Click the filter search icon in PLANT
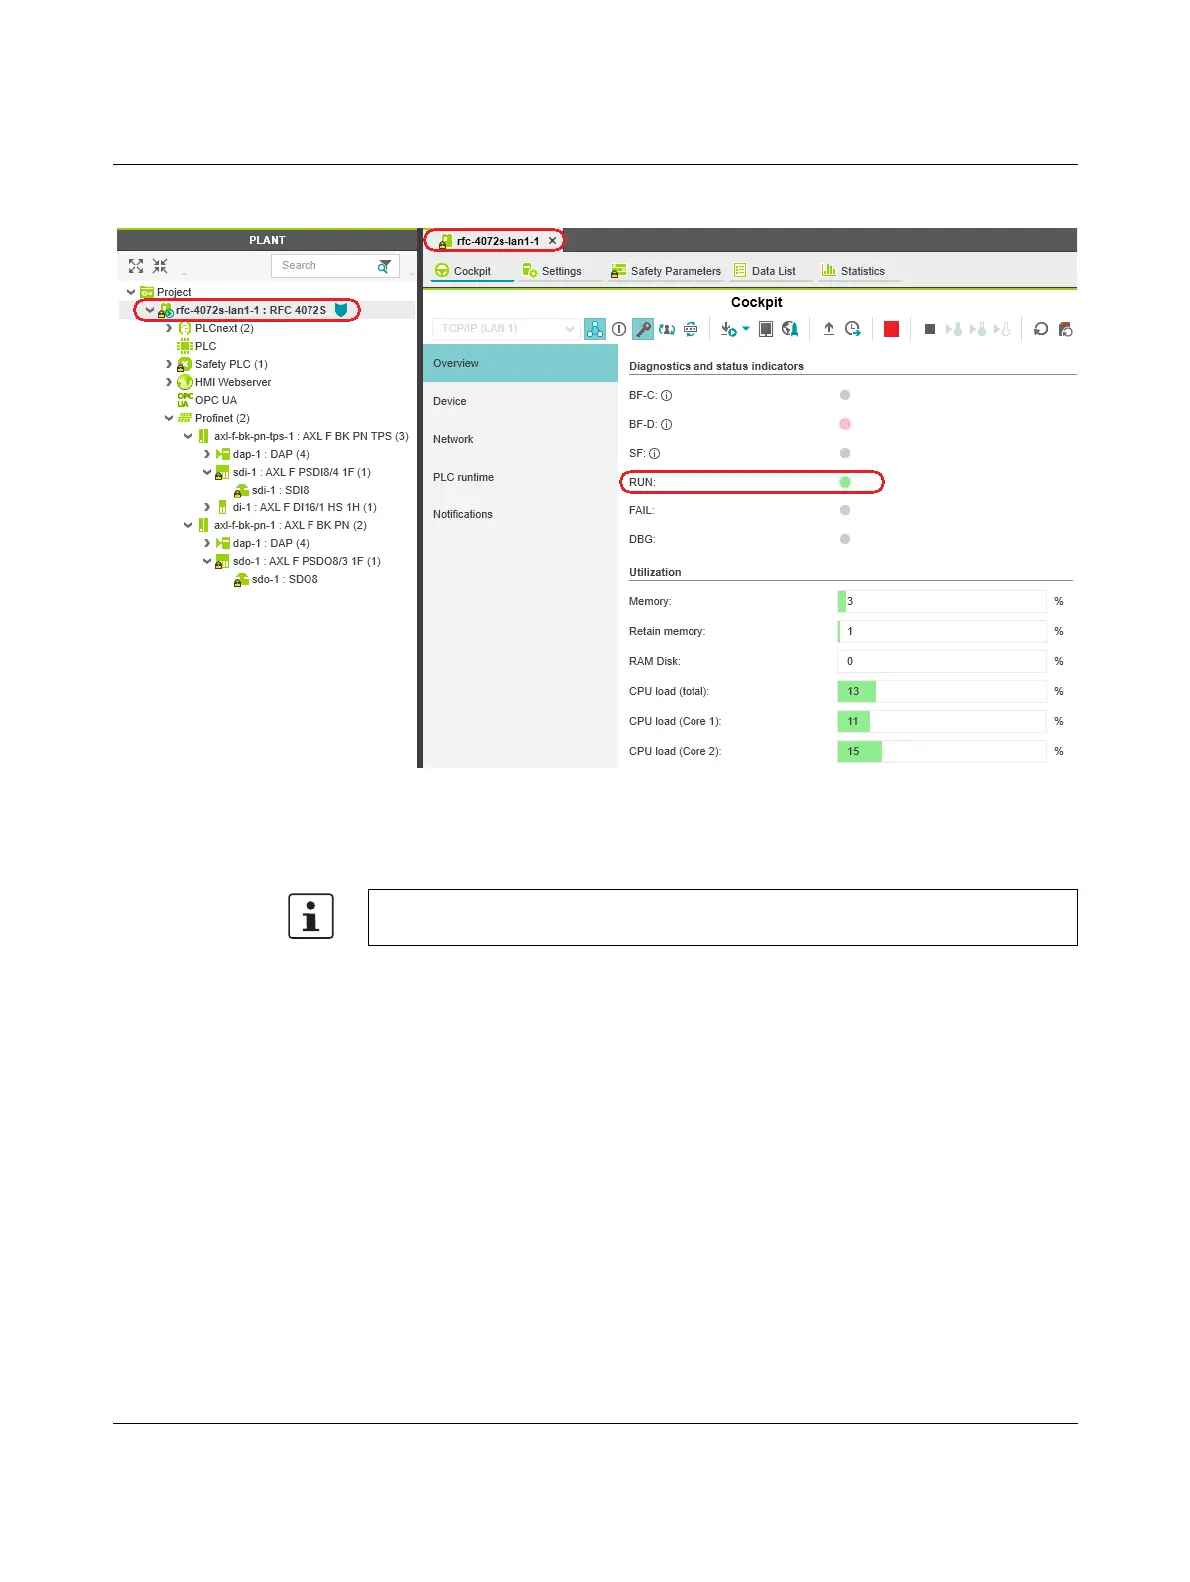 tap(384, 266)
